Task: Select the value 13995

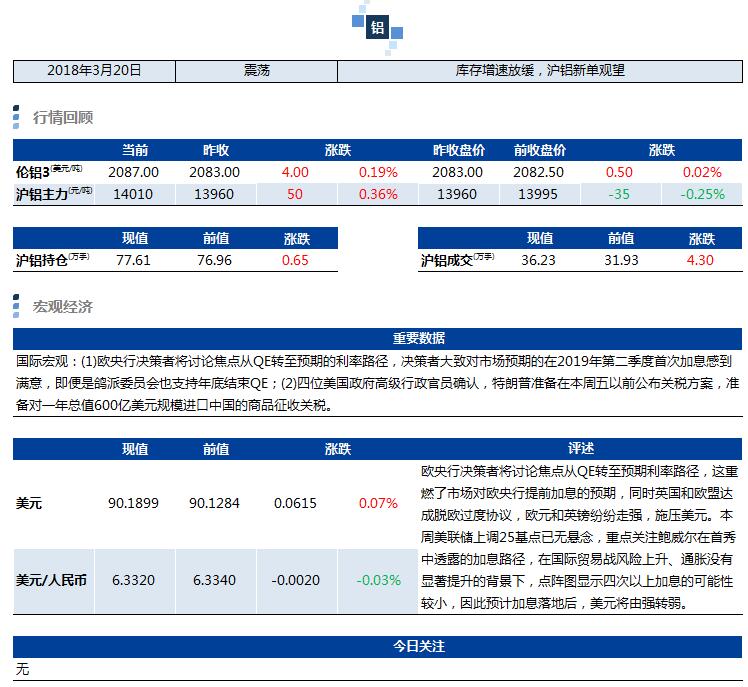Action: 538,194
